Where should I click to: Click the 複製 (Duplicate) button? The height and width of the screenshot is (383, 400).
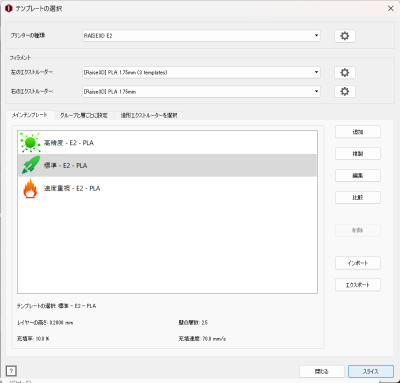358,154
